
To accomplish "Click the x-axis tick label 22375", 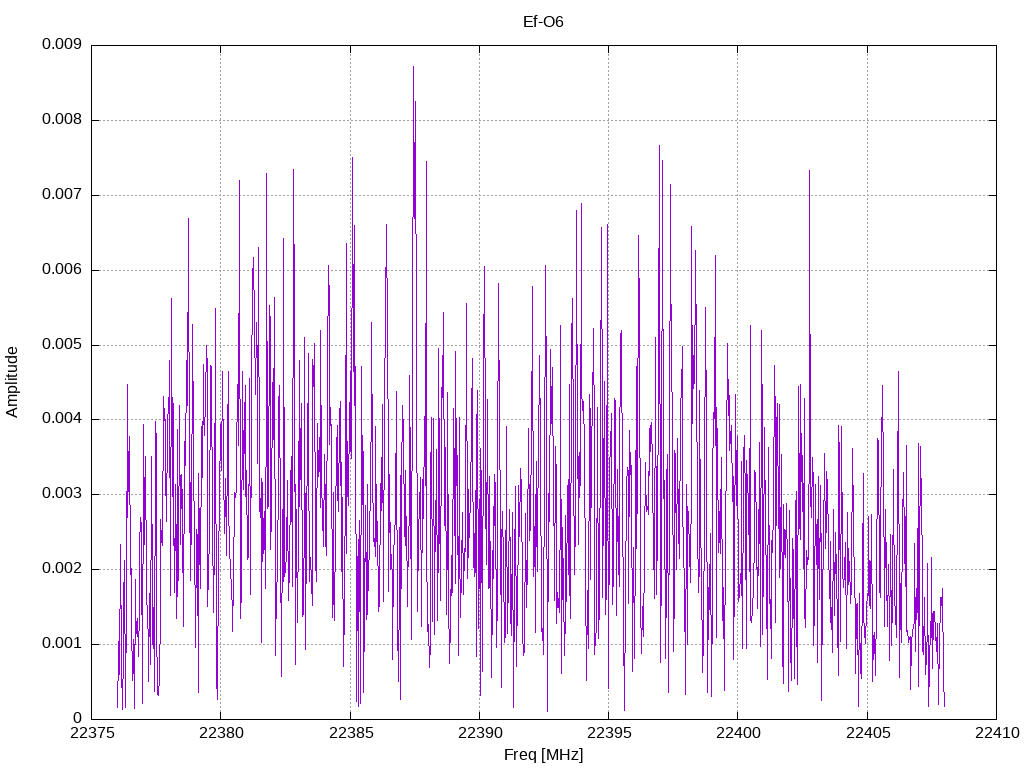I will click(91, 733).
